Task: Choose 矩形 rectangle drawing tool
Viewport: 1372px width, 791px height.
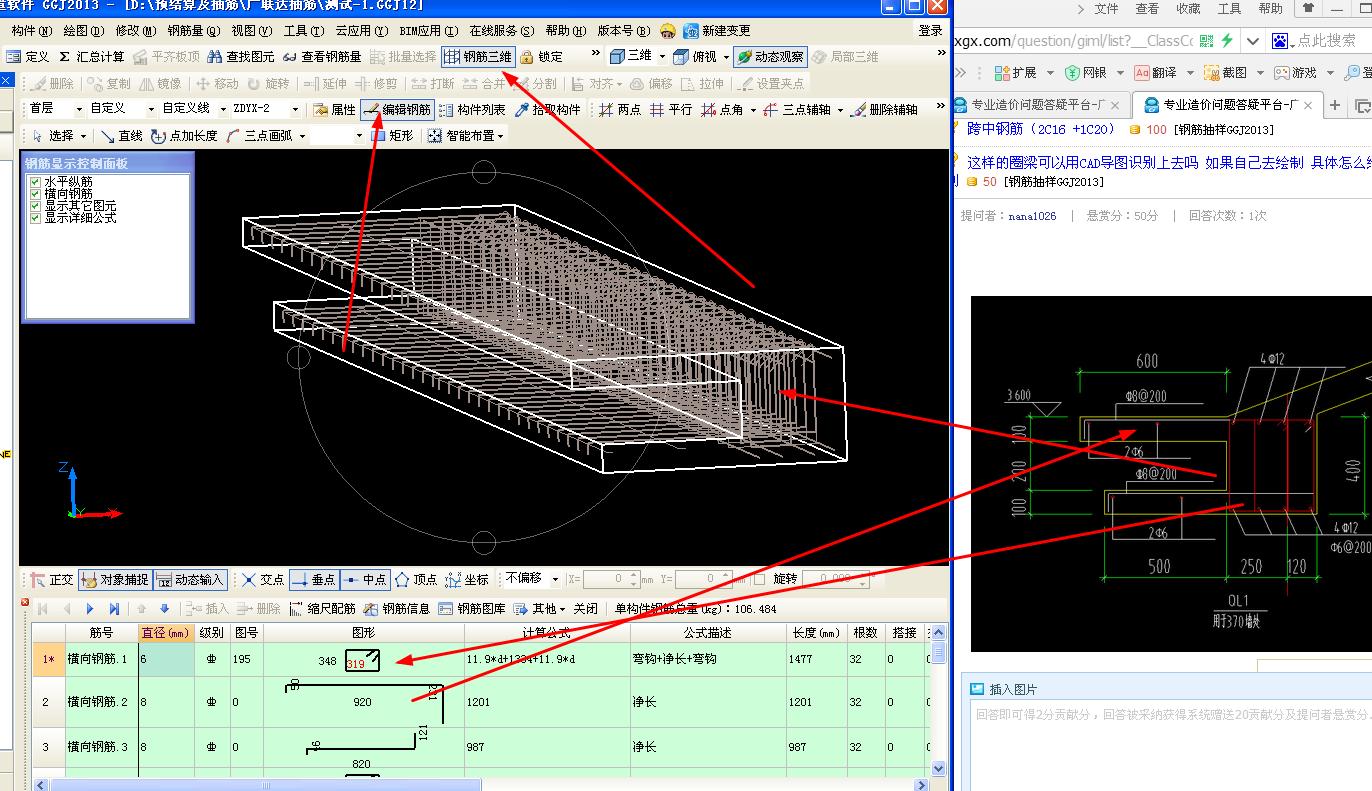Action: (392, 136)
